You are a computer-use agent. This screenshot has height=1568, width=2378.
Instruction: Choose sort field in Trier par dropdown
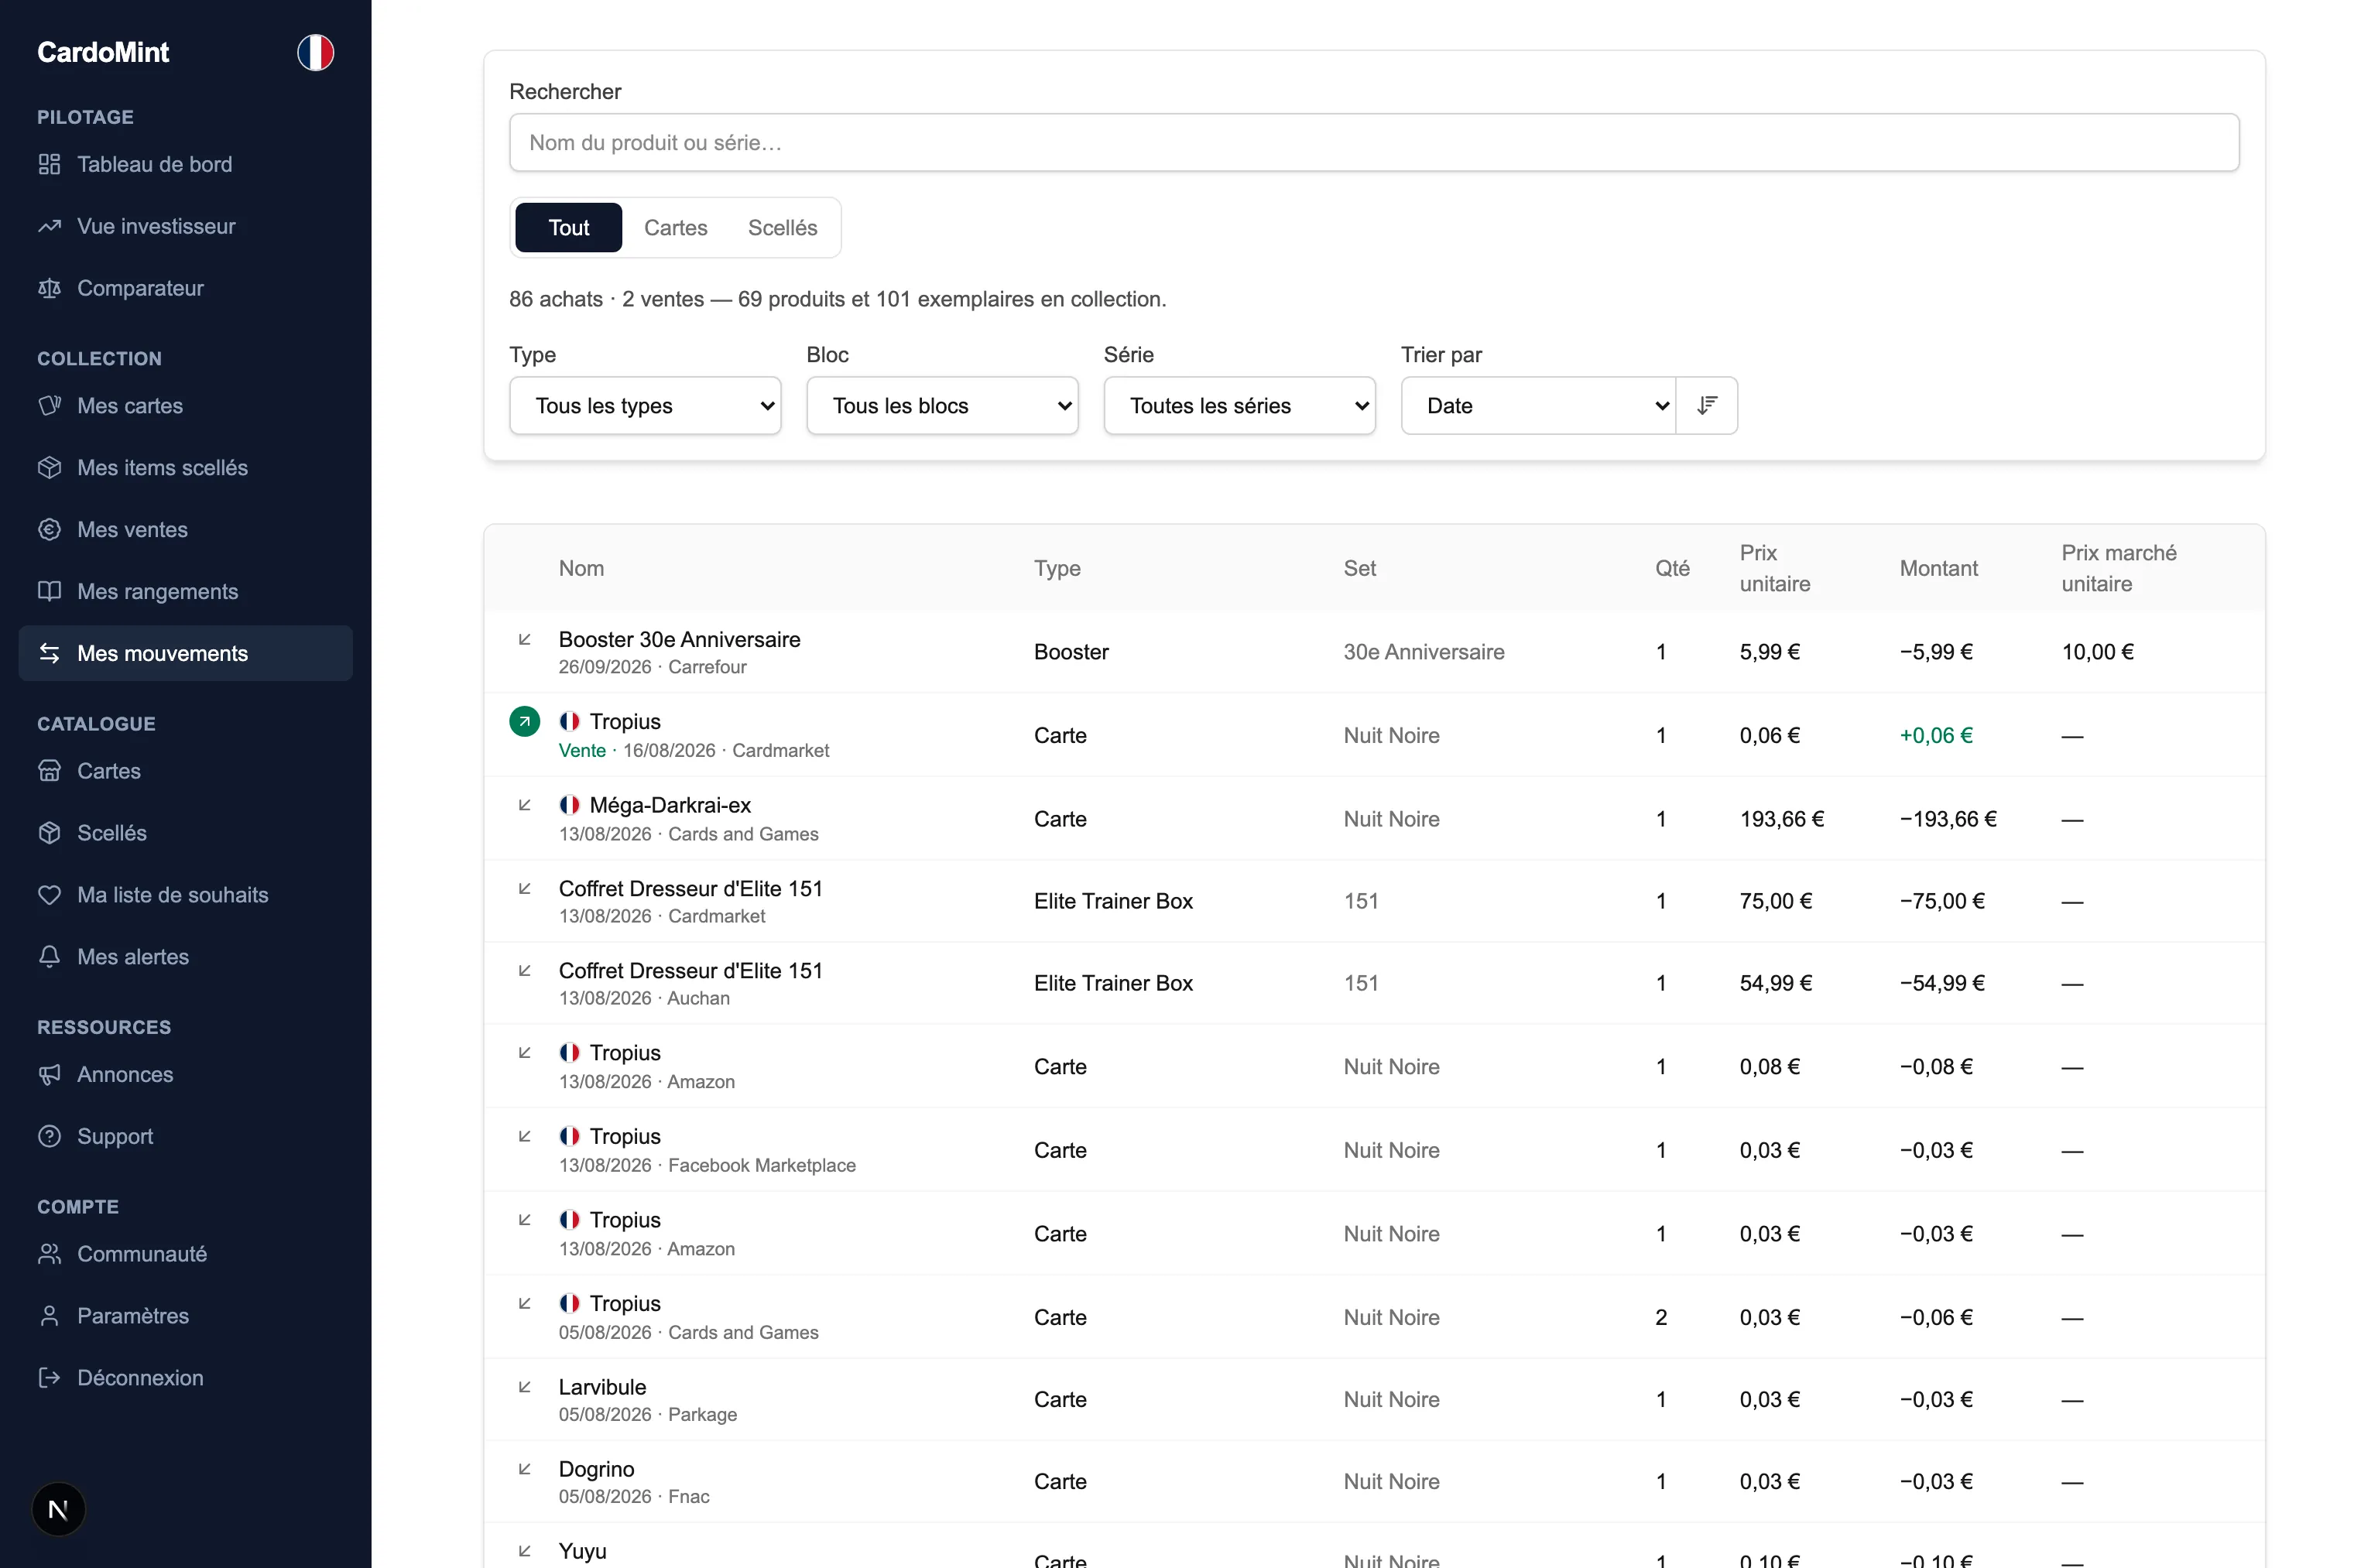coord(1538,405)
